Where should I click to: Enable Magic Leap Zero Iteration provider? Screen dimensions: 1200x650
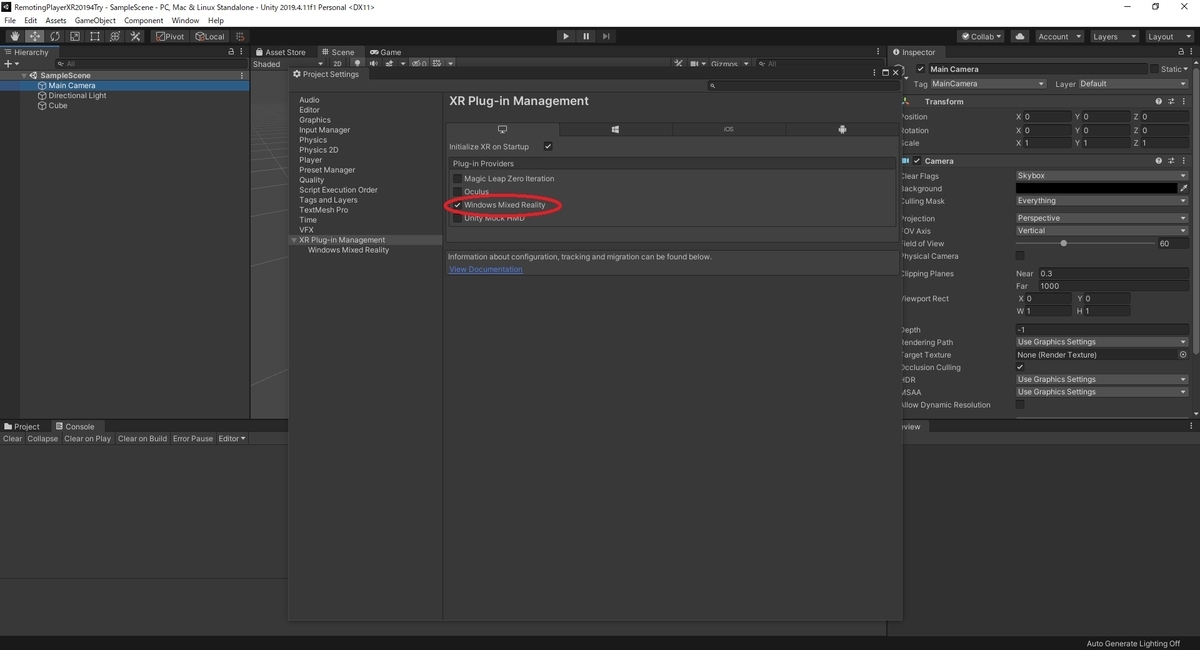(x=457, y=178)
